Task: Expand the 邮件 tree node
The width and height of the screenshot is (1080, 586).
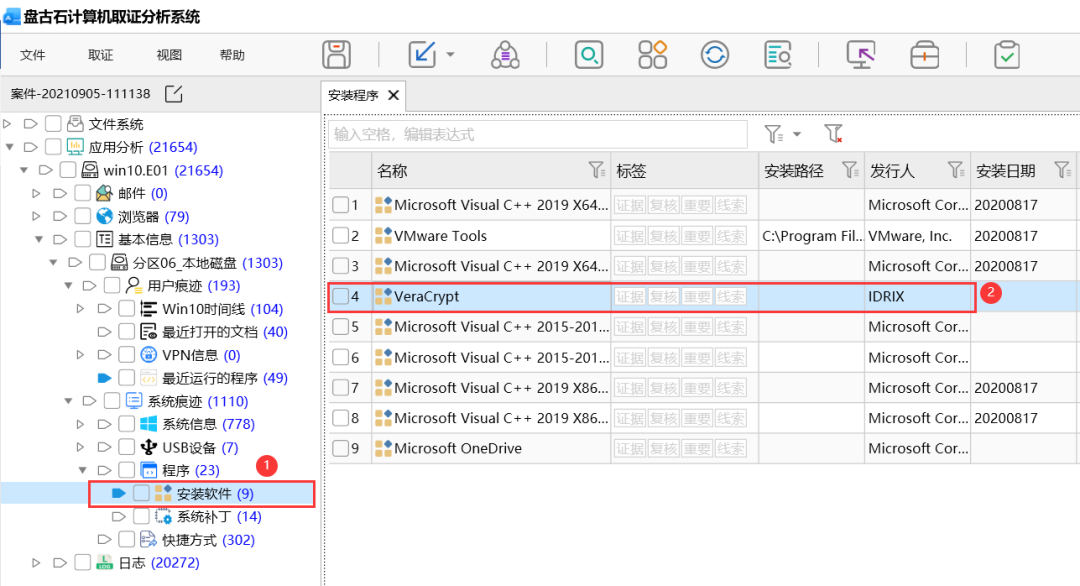Action: (x=37, y=193)
